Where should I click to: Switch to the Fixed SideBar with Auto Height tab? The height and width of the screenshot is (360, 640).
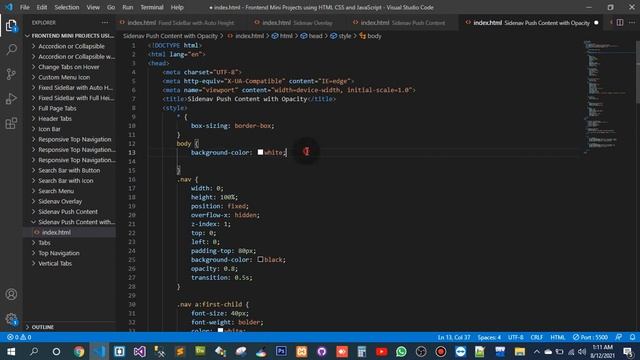click(x=181, y=23)
